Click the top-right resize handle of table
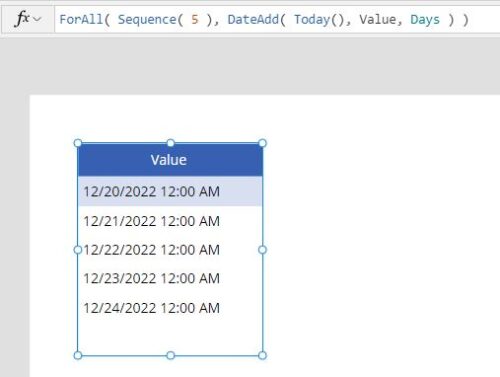 262,143
